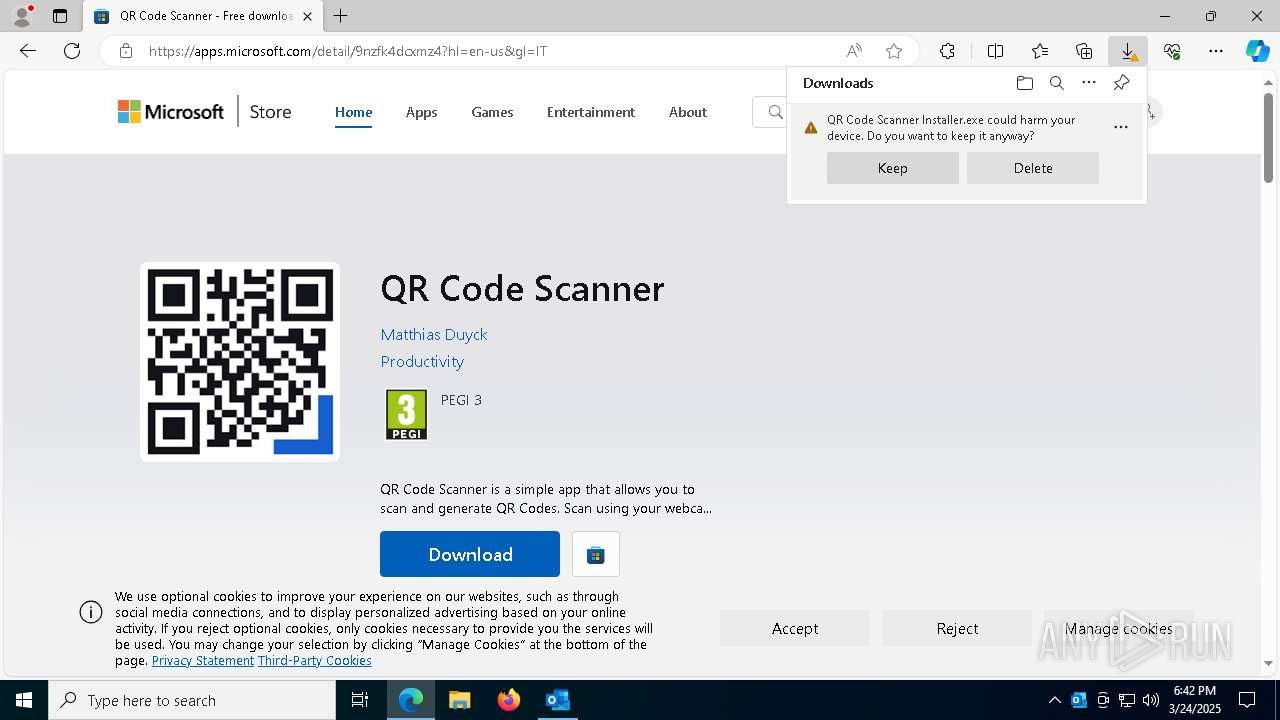Screen dimensions: 1280x720
Task: Select the QR Code Scanner browser tab
Action: (204, 16)
